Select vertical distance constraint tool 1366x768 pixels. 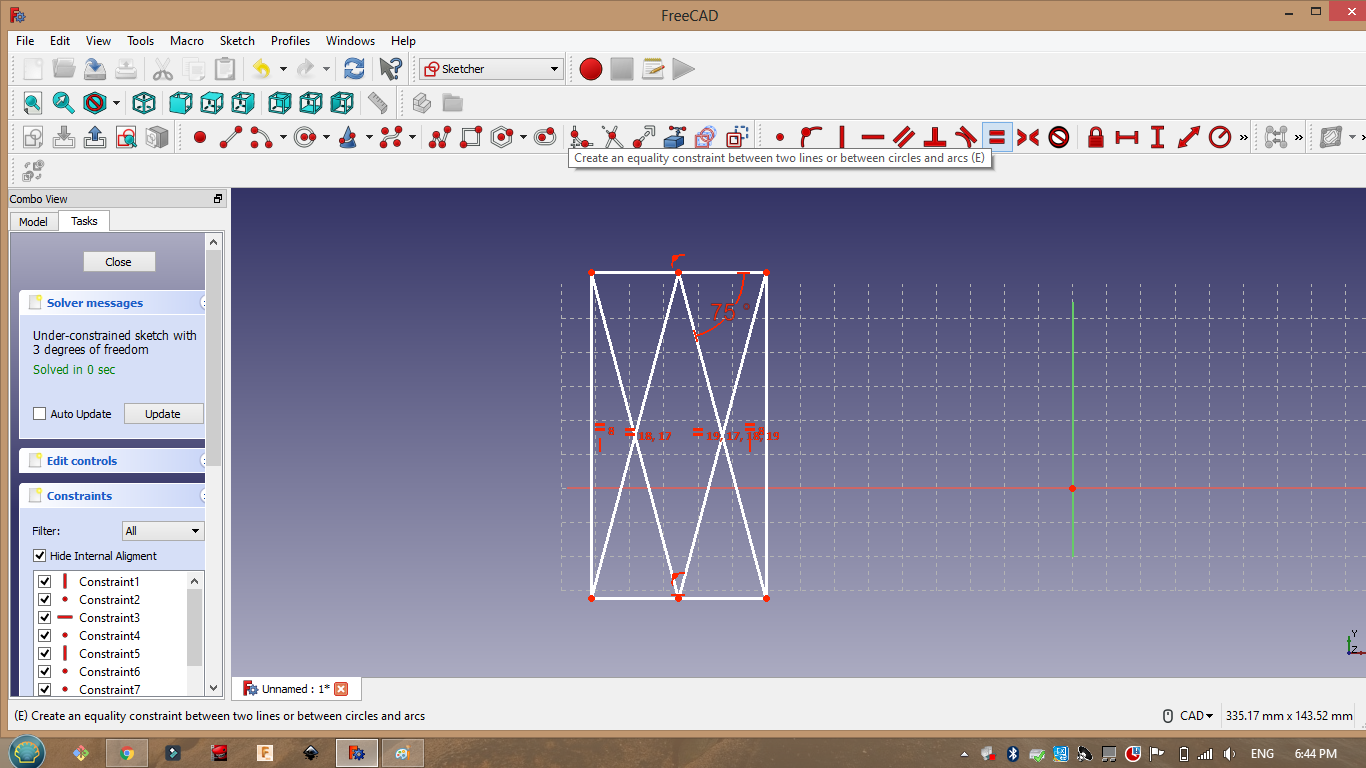(1158, 137)
